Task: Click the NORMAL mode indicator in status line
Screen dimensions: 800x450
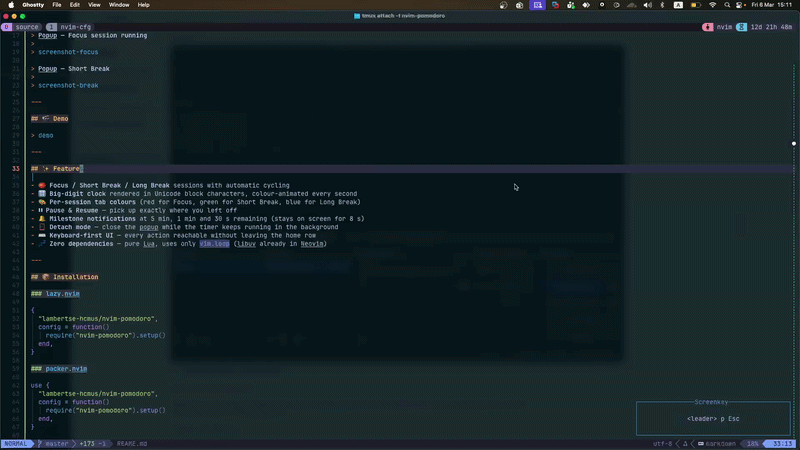Action: tap(15, 444)
